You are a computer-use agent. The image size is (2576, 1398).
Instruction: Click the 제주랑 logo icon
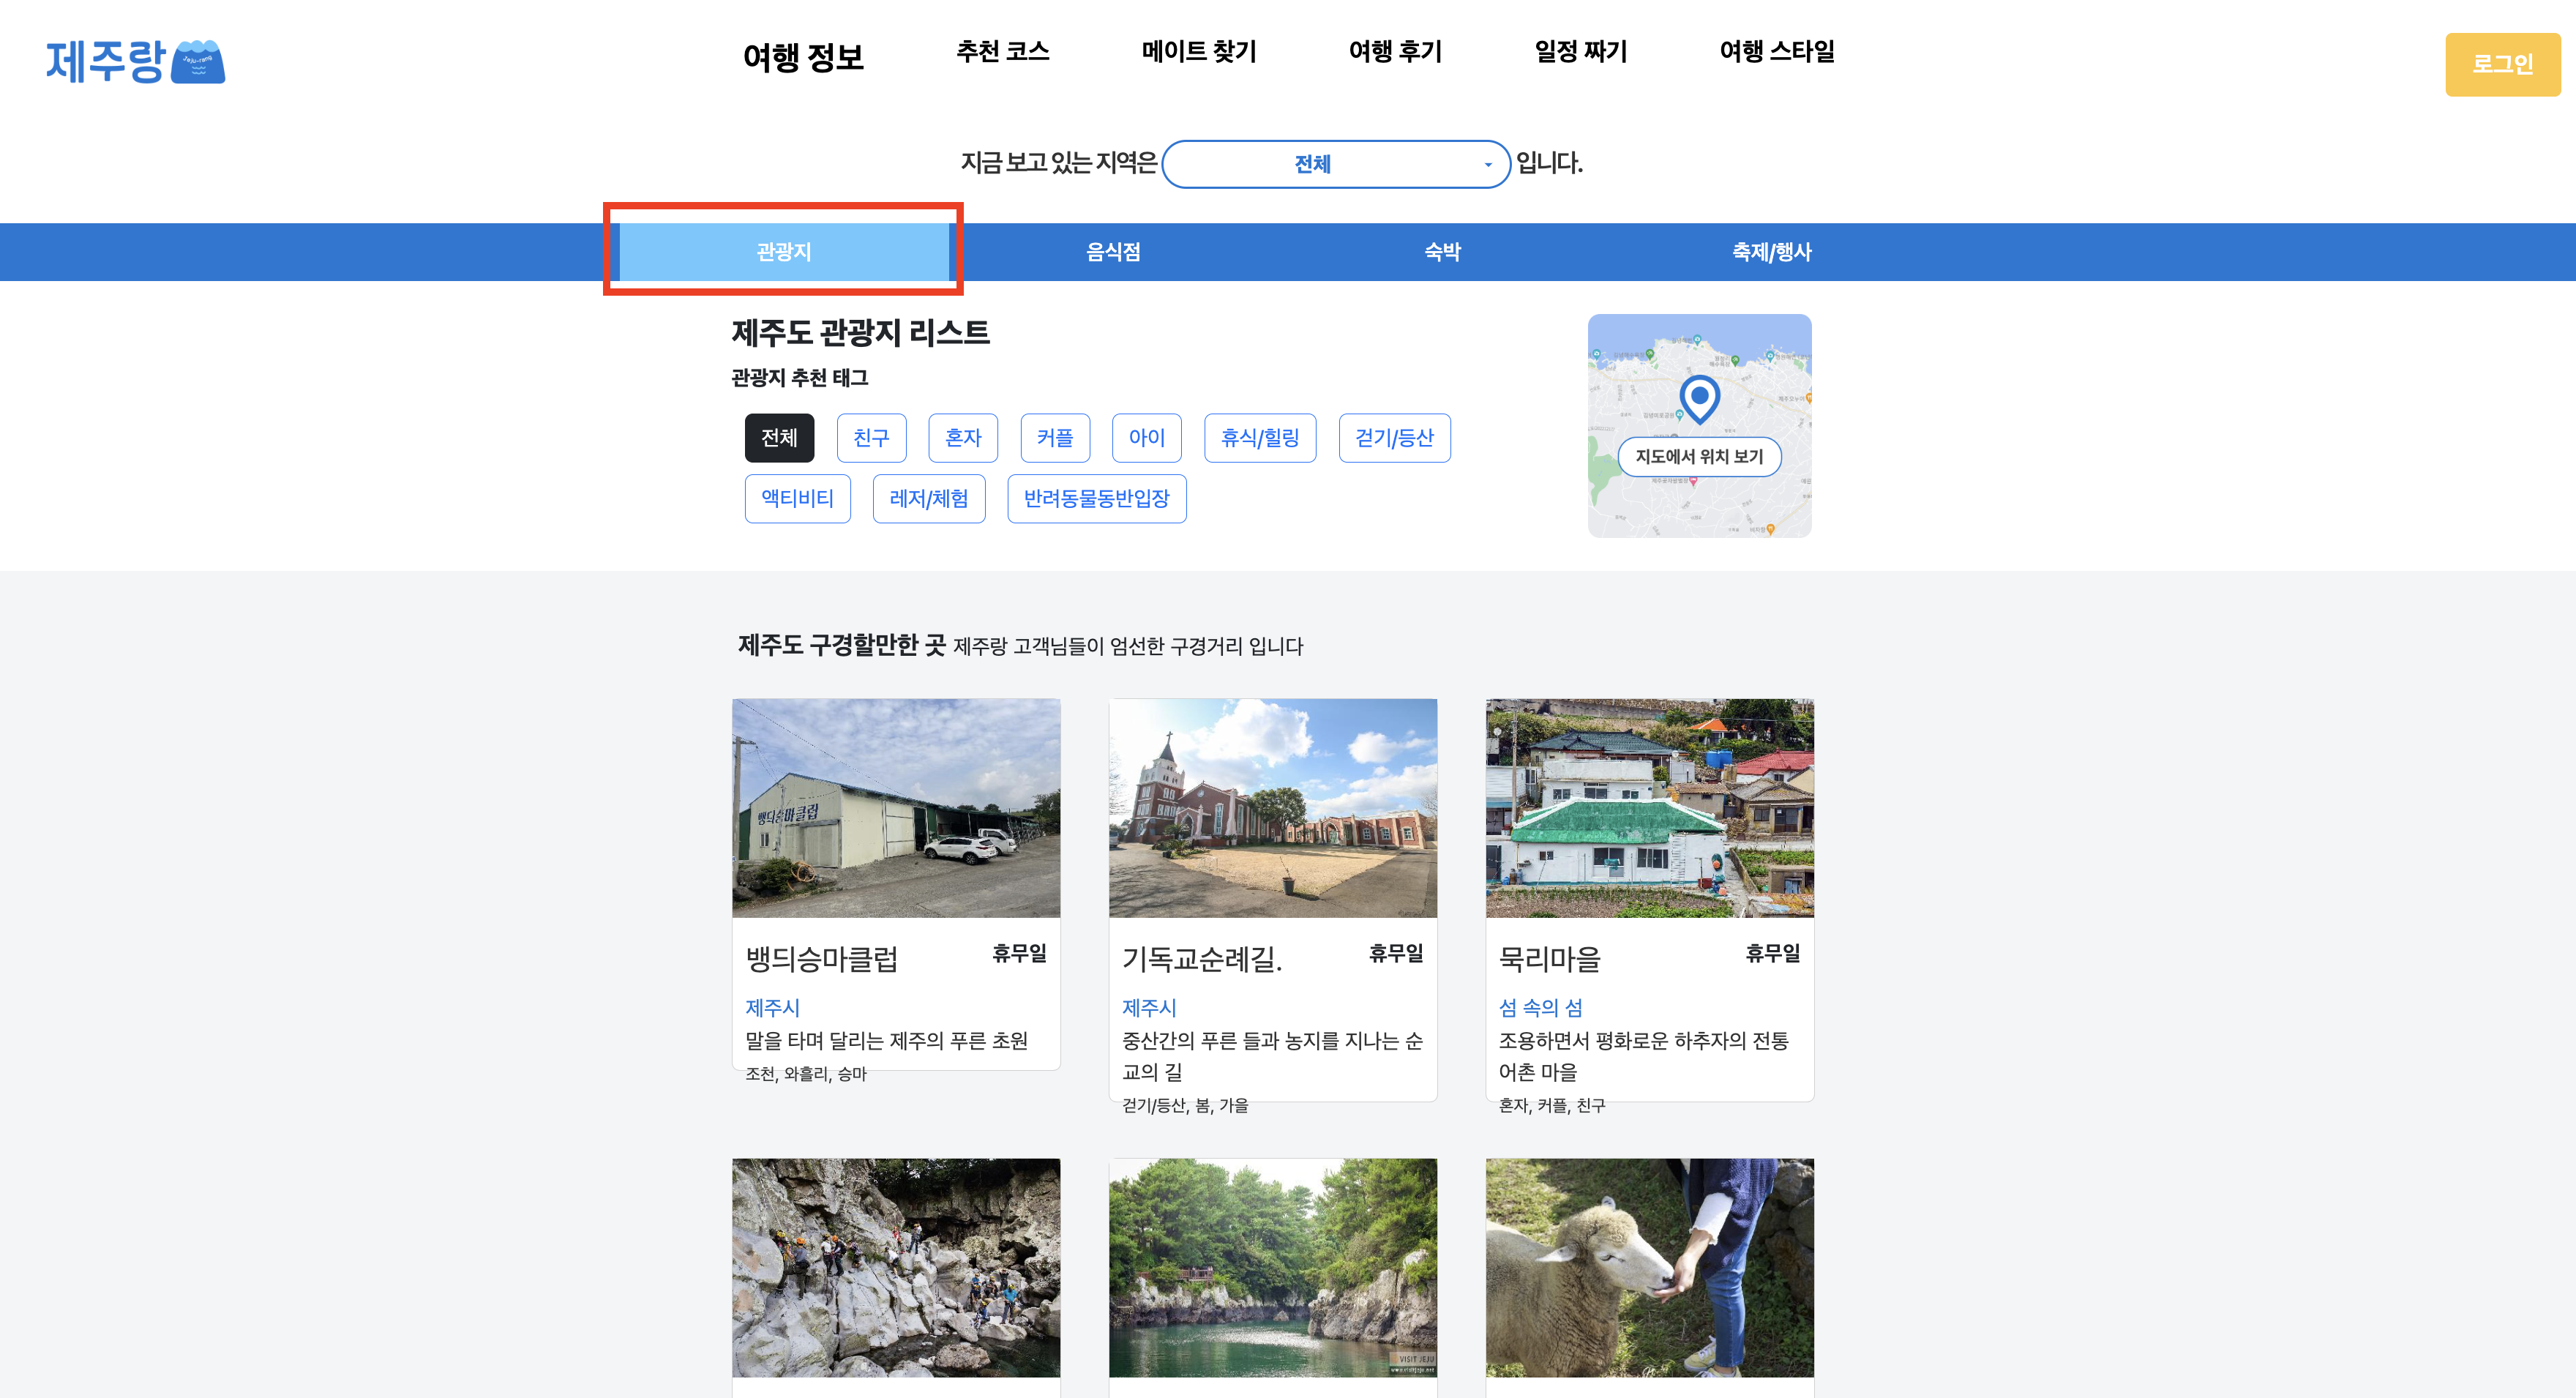click(197, 62)
